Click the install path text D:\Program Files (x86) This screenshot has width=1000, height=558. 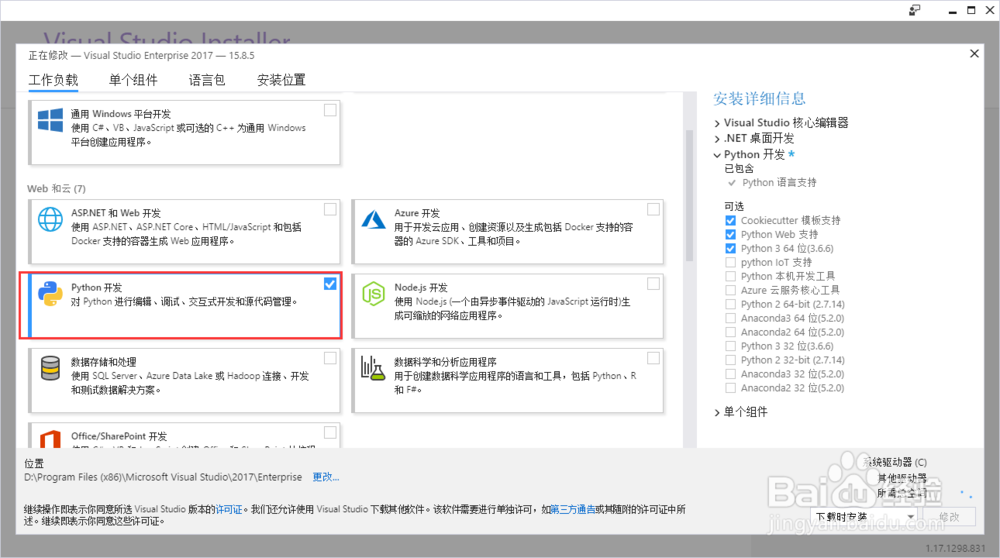163,477
